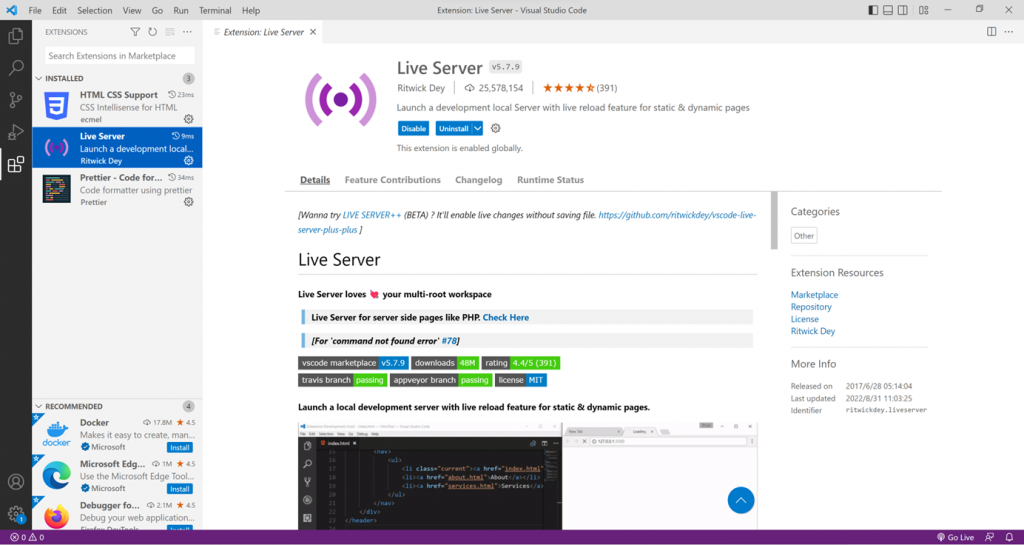Image resolution: width=1024 pixels, height=545 pixels.
Task: Open the Help menu
Action: [251, 10]
